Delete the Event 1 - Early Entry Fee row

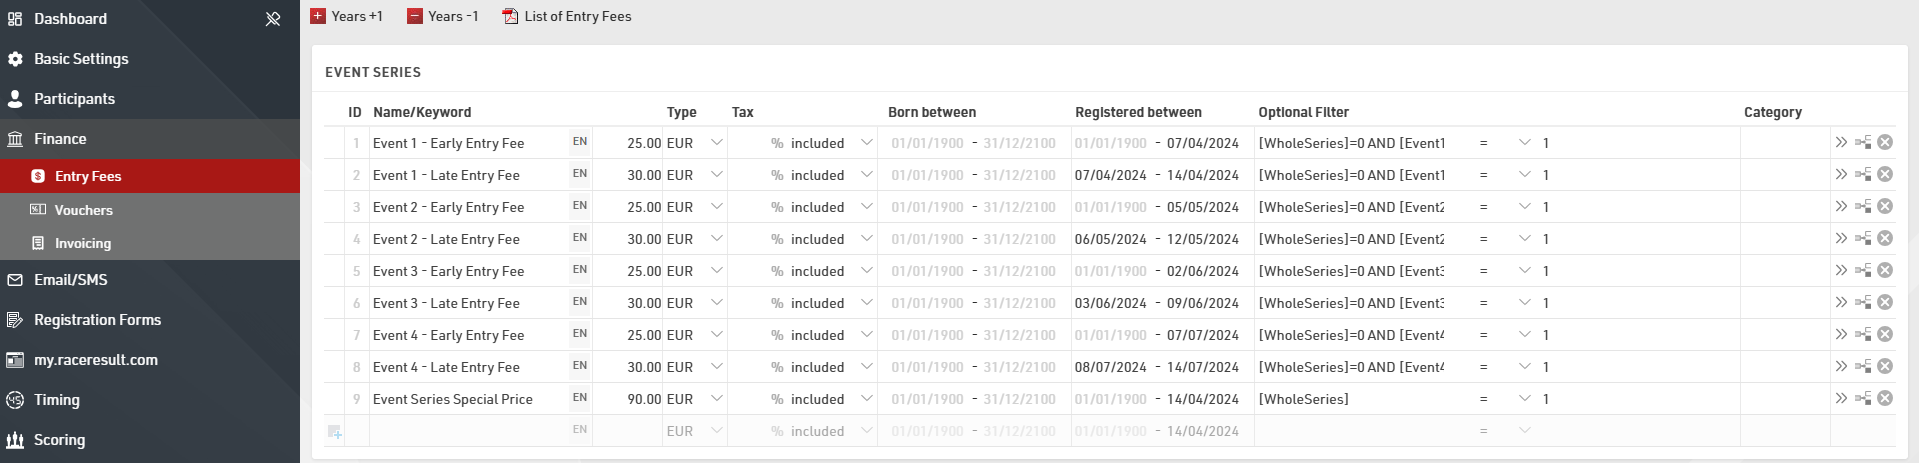(1885, 143)
